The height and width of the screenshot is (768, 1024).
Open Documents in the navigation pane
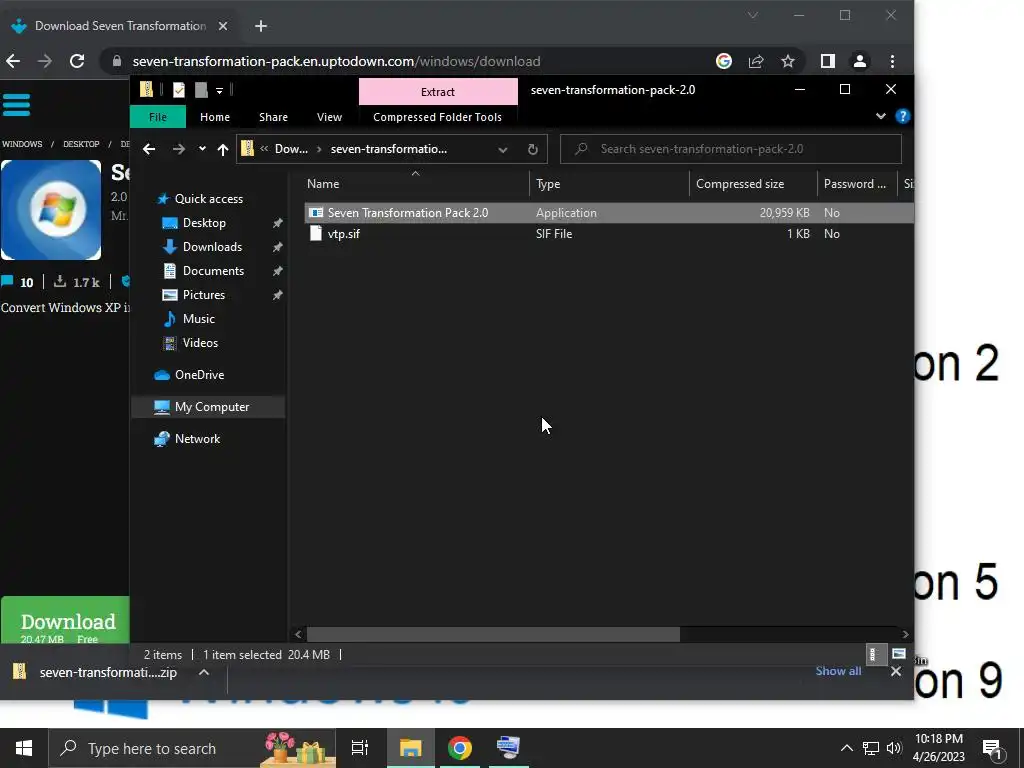pos(213,271)
